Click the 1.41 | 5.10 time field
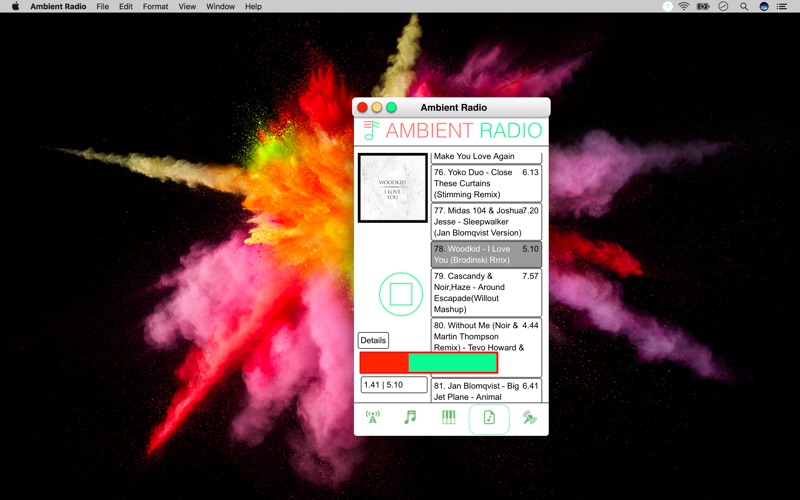The image size is (800, 500). (394, 385)
